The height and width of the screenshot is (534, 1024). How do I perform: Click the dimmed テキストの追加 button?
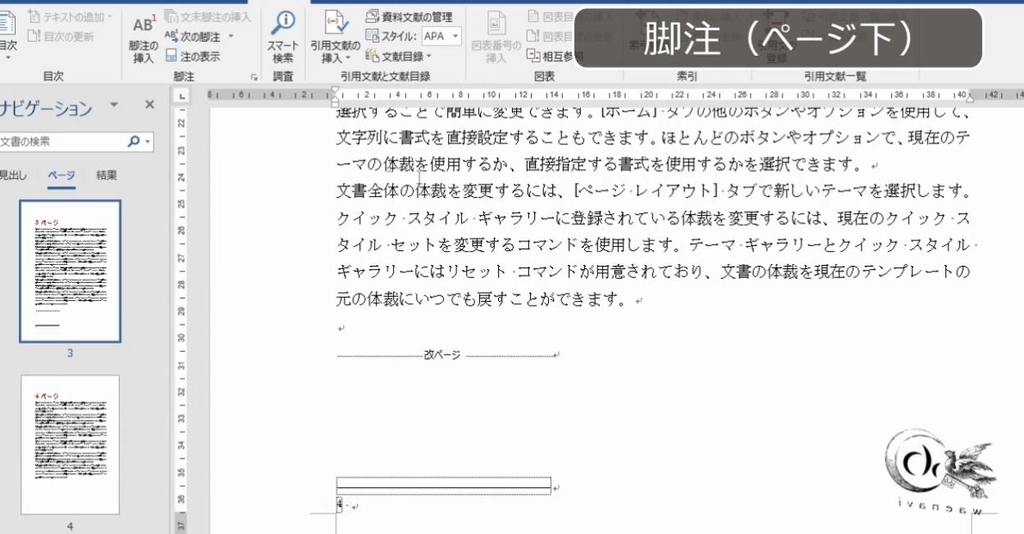69,16
